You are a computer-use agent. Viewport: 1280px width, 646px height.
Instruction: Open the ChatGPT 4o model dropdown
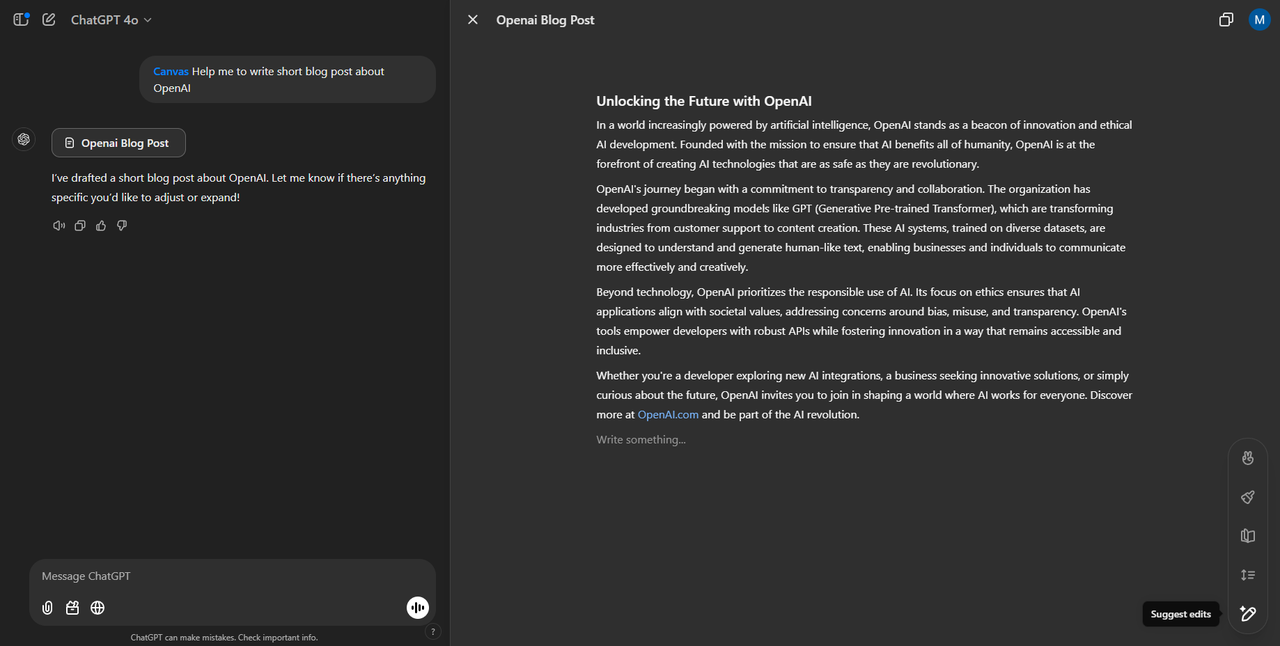point(111,20)
